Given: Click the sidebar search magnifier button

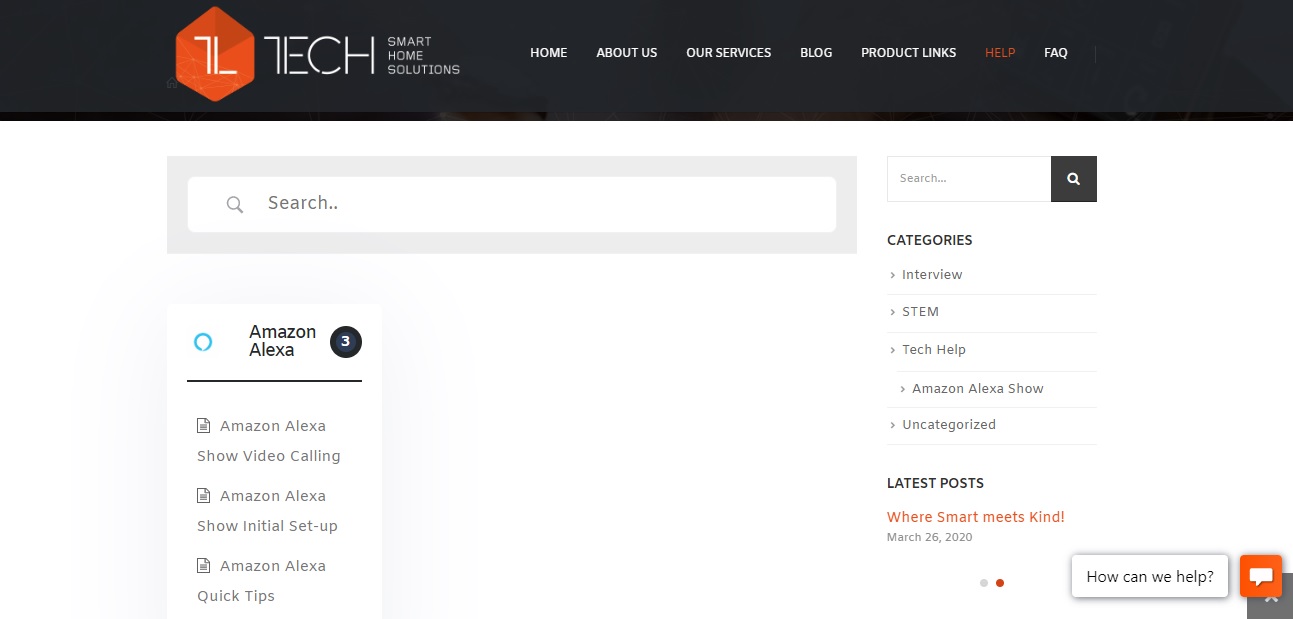Looking at the screenshot, I should click(1073, 179).
